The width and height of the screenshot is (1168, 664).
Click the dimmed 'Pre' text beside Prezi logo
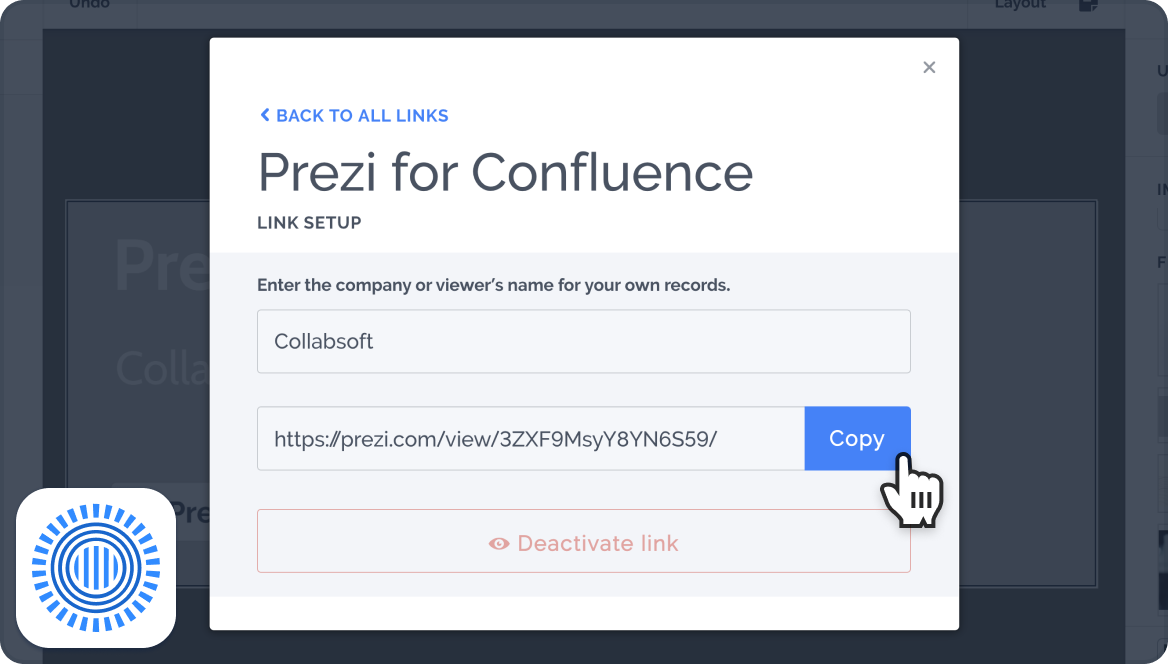click(x=192, y=513)
